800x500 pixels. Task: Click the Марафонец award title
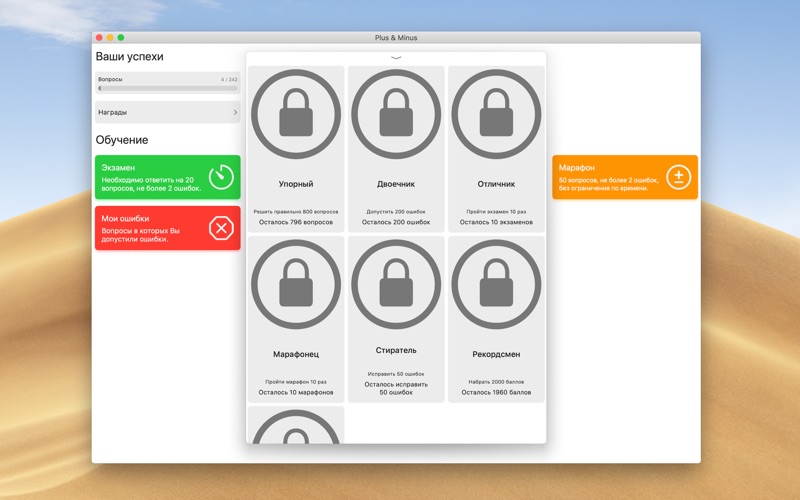(296, 354)
